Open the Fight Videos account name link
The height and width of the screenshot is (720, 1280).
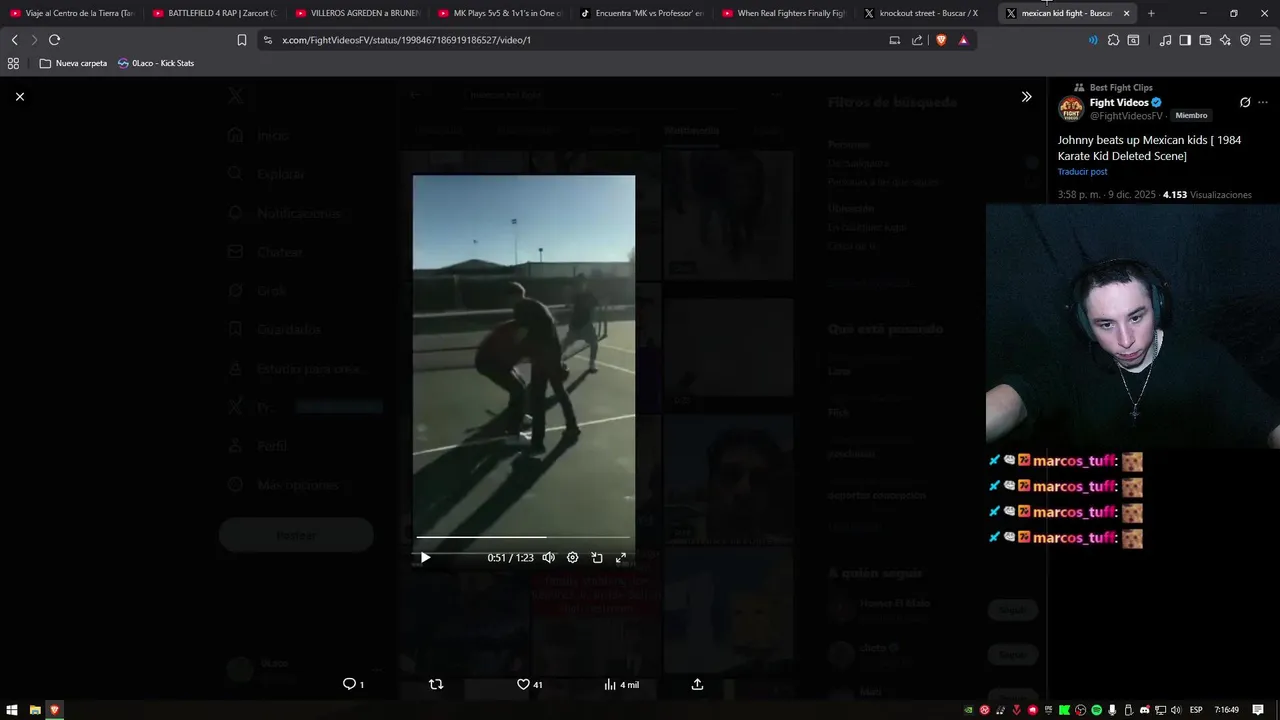point(1119,102)
